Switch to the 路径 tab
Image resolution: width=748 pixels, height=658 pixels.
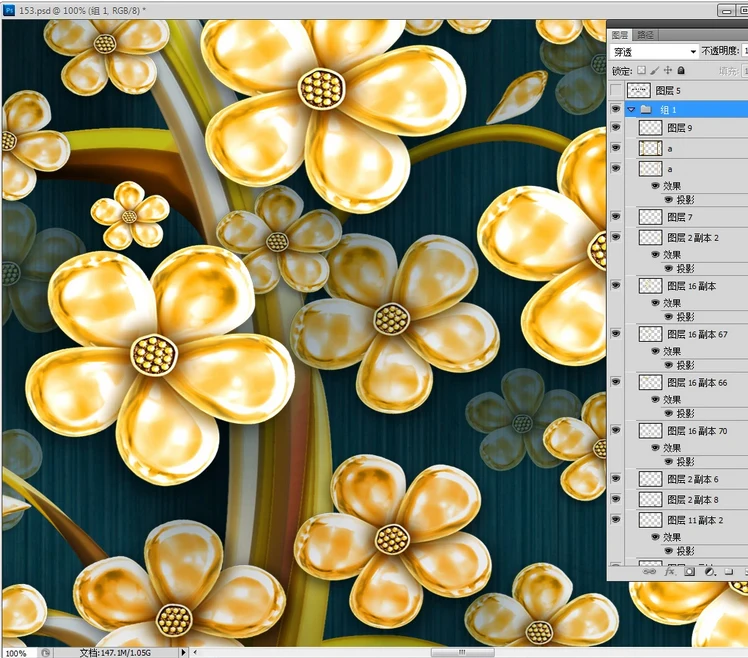click(646, 34)
